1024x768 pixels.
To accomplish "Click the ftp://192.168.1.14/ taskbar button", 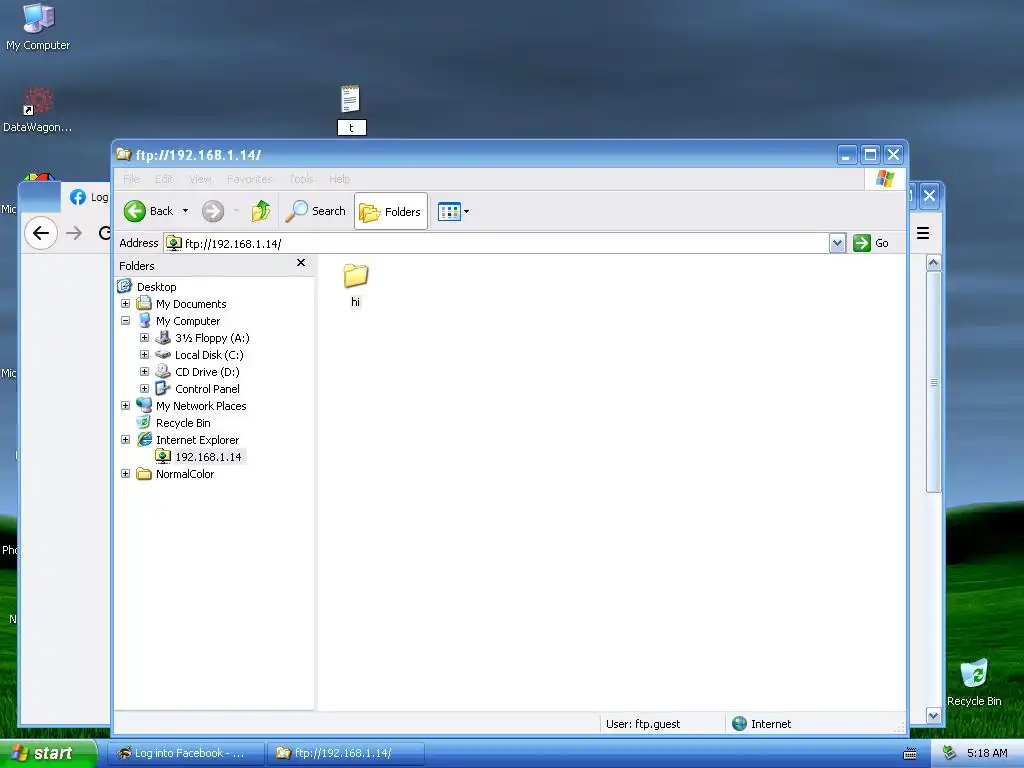I will tap(346, 753).
